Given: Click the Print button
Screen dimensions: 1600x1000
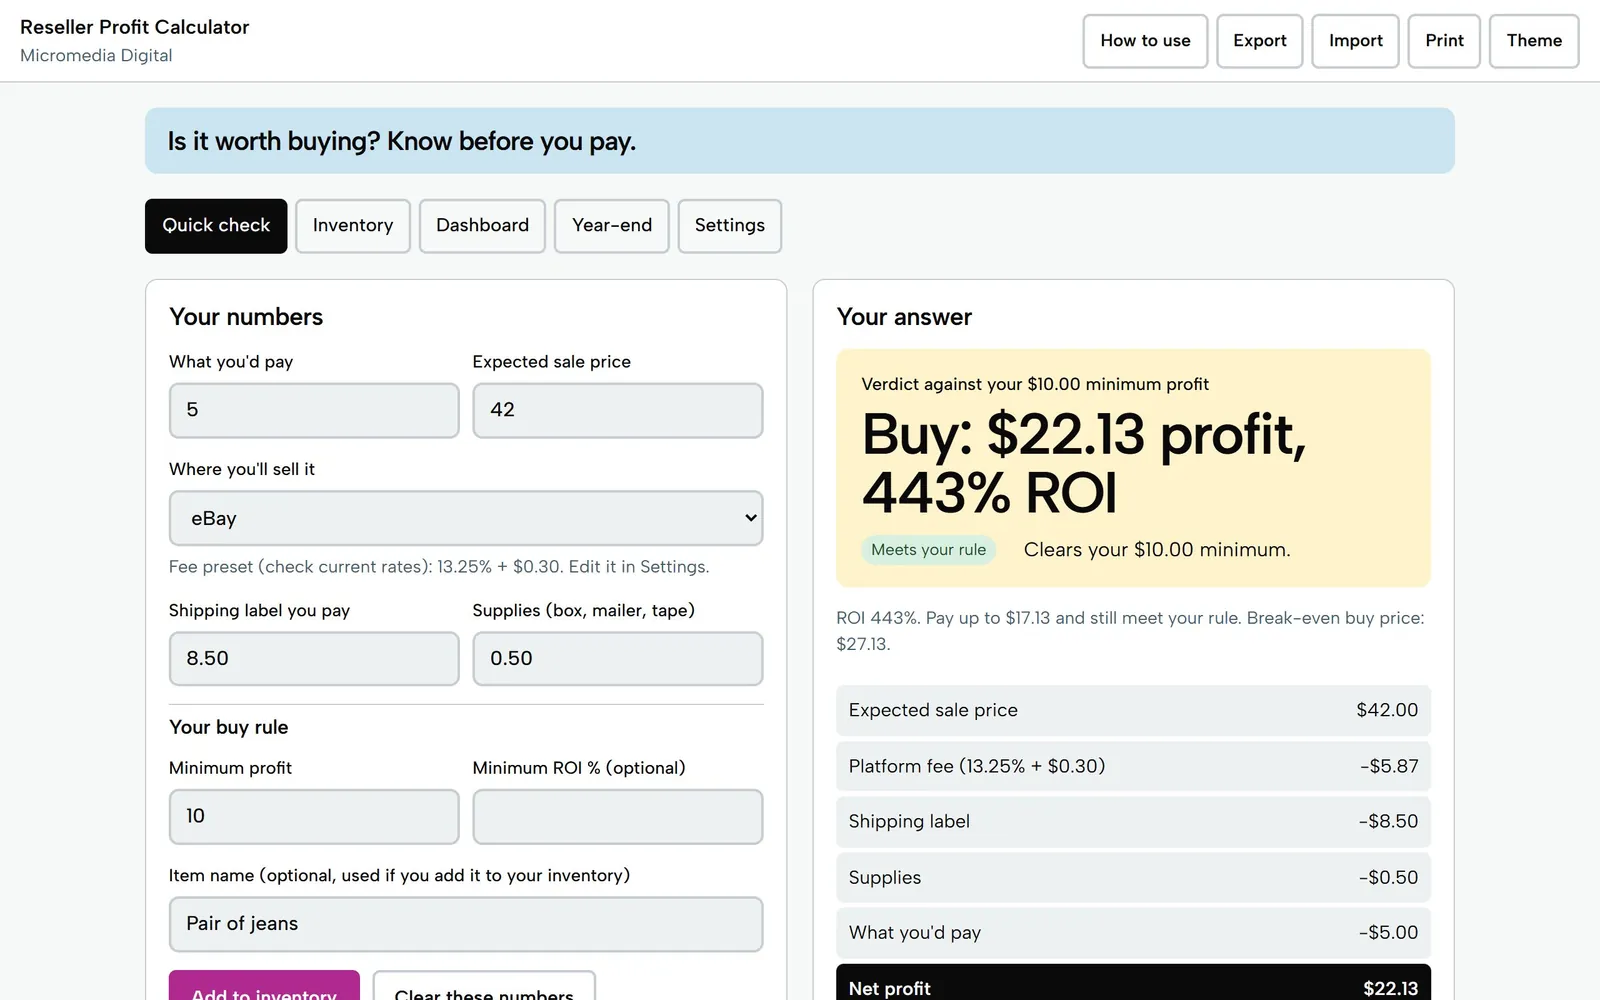Looking at the screenshot, I should tap(1444, 41).
